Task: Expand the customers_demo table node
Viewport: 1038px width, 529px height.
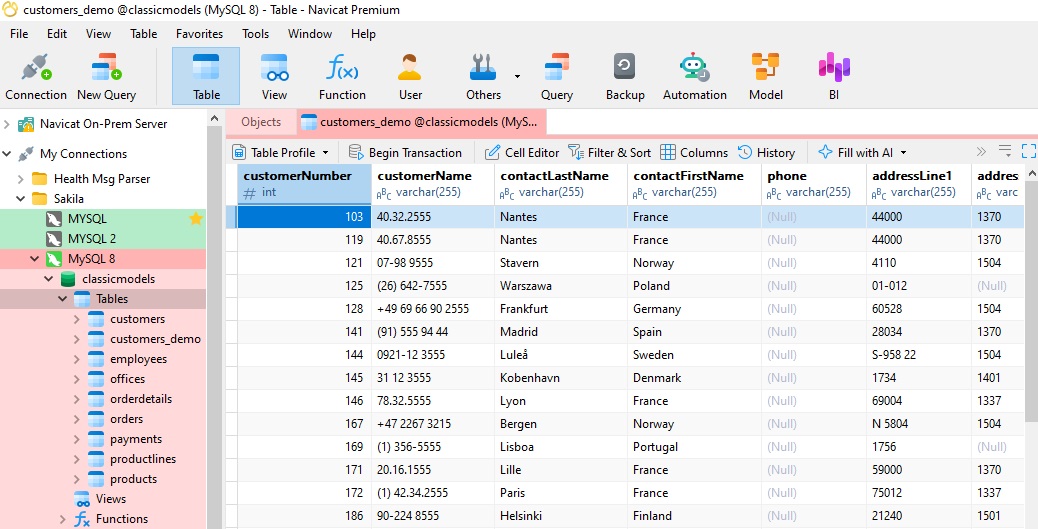Action: coord(76,339)
